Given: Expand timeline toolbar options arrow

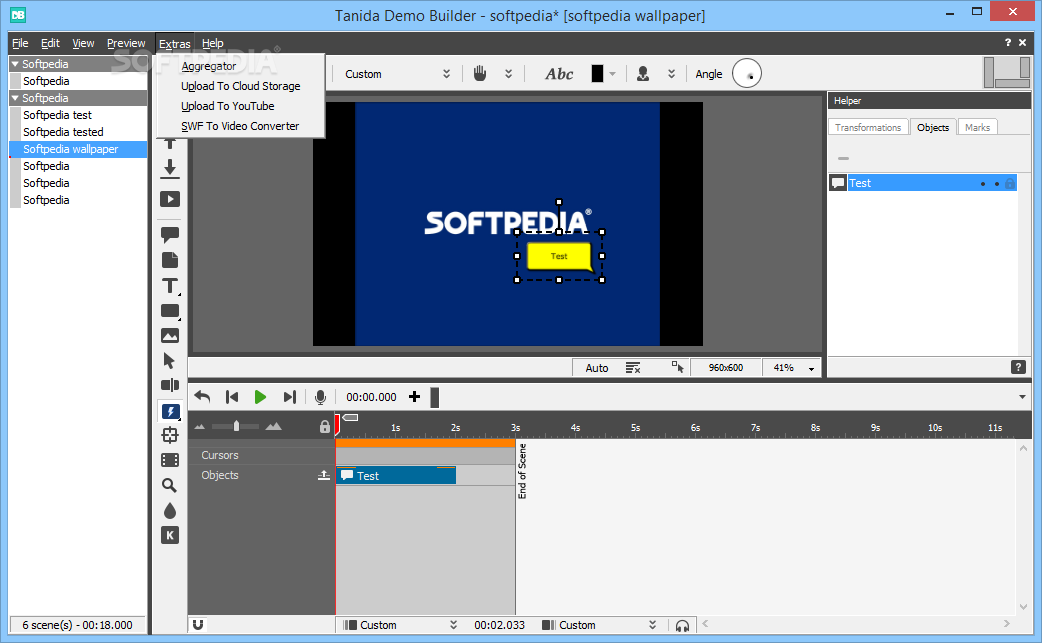Looking at the screenshot, I should 1022,397.
